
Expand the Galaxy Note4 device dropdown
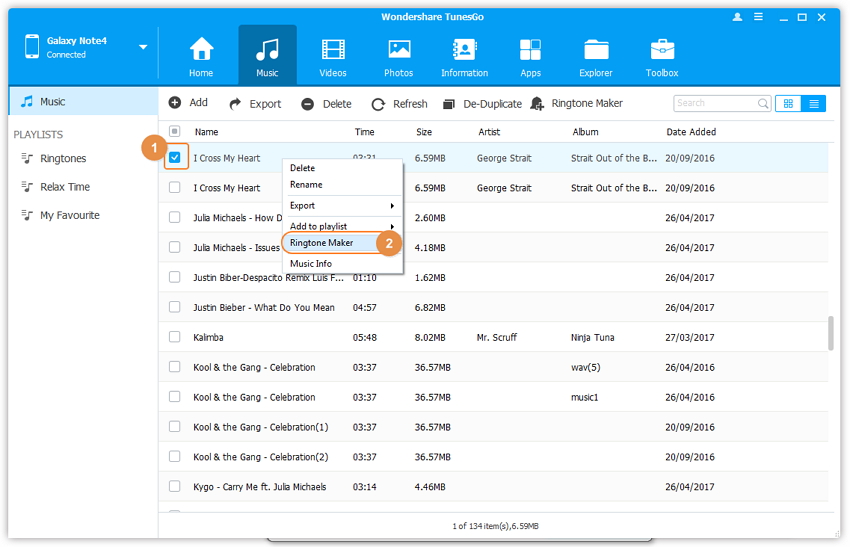143,47
